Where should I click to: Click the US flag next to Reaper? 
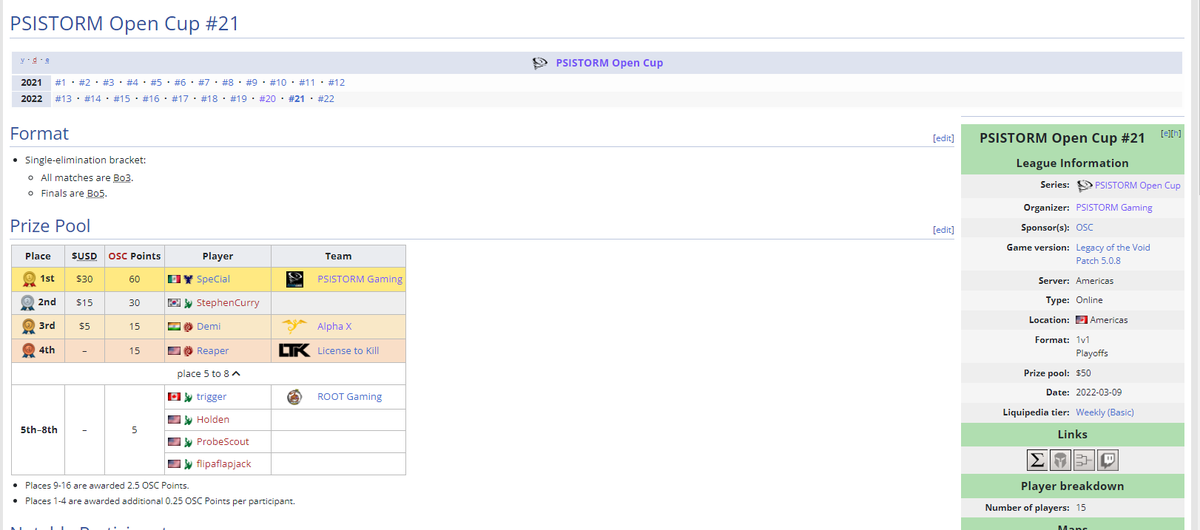173,351
